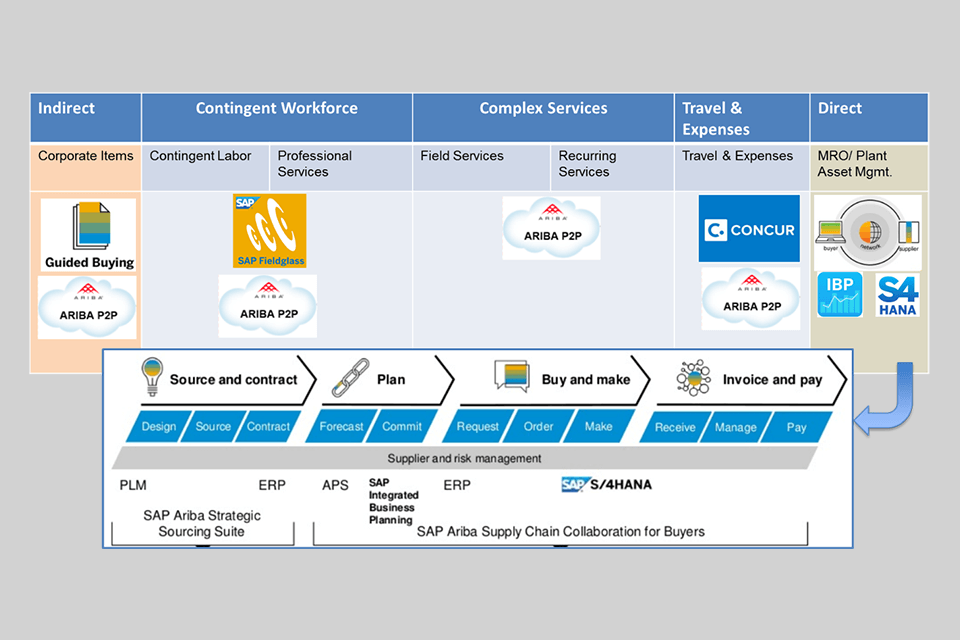Select the ARIBA P2P cloud under Complex Services
Screen dimensions: 960x640
click(x=551, y=228)
